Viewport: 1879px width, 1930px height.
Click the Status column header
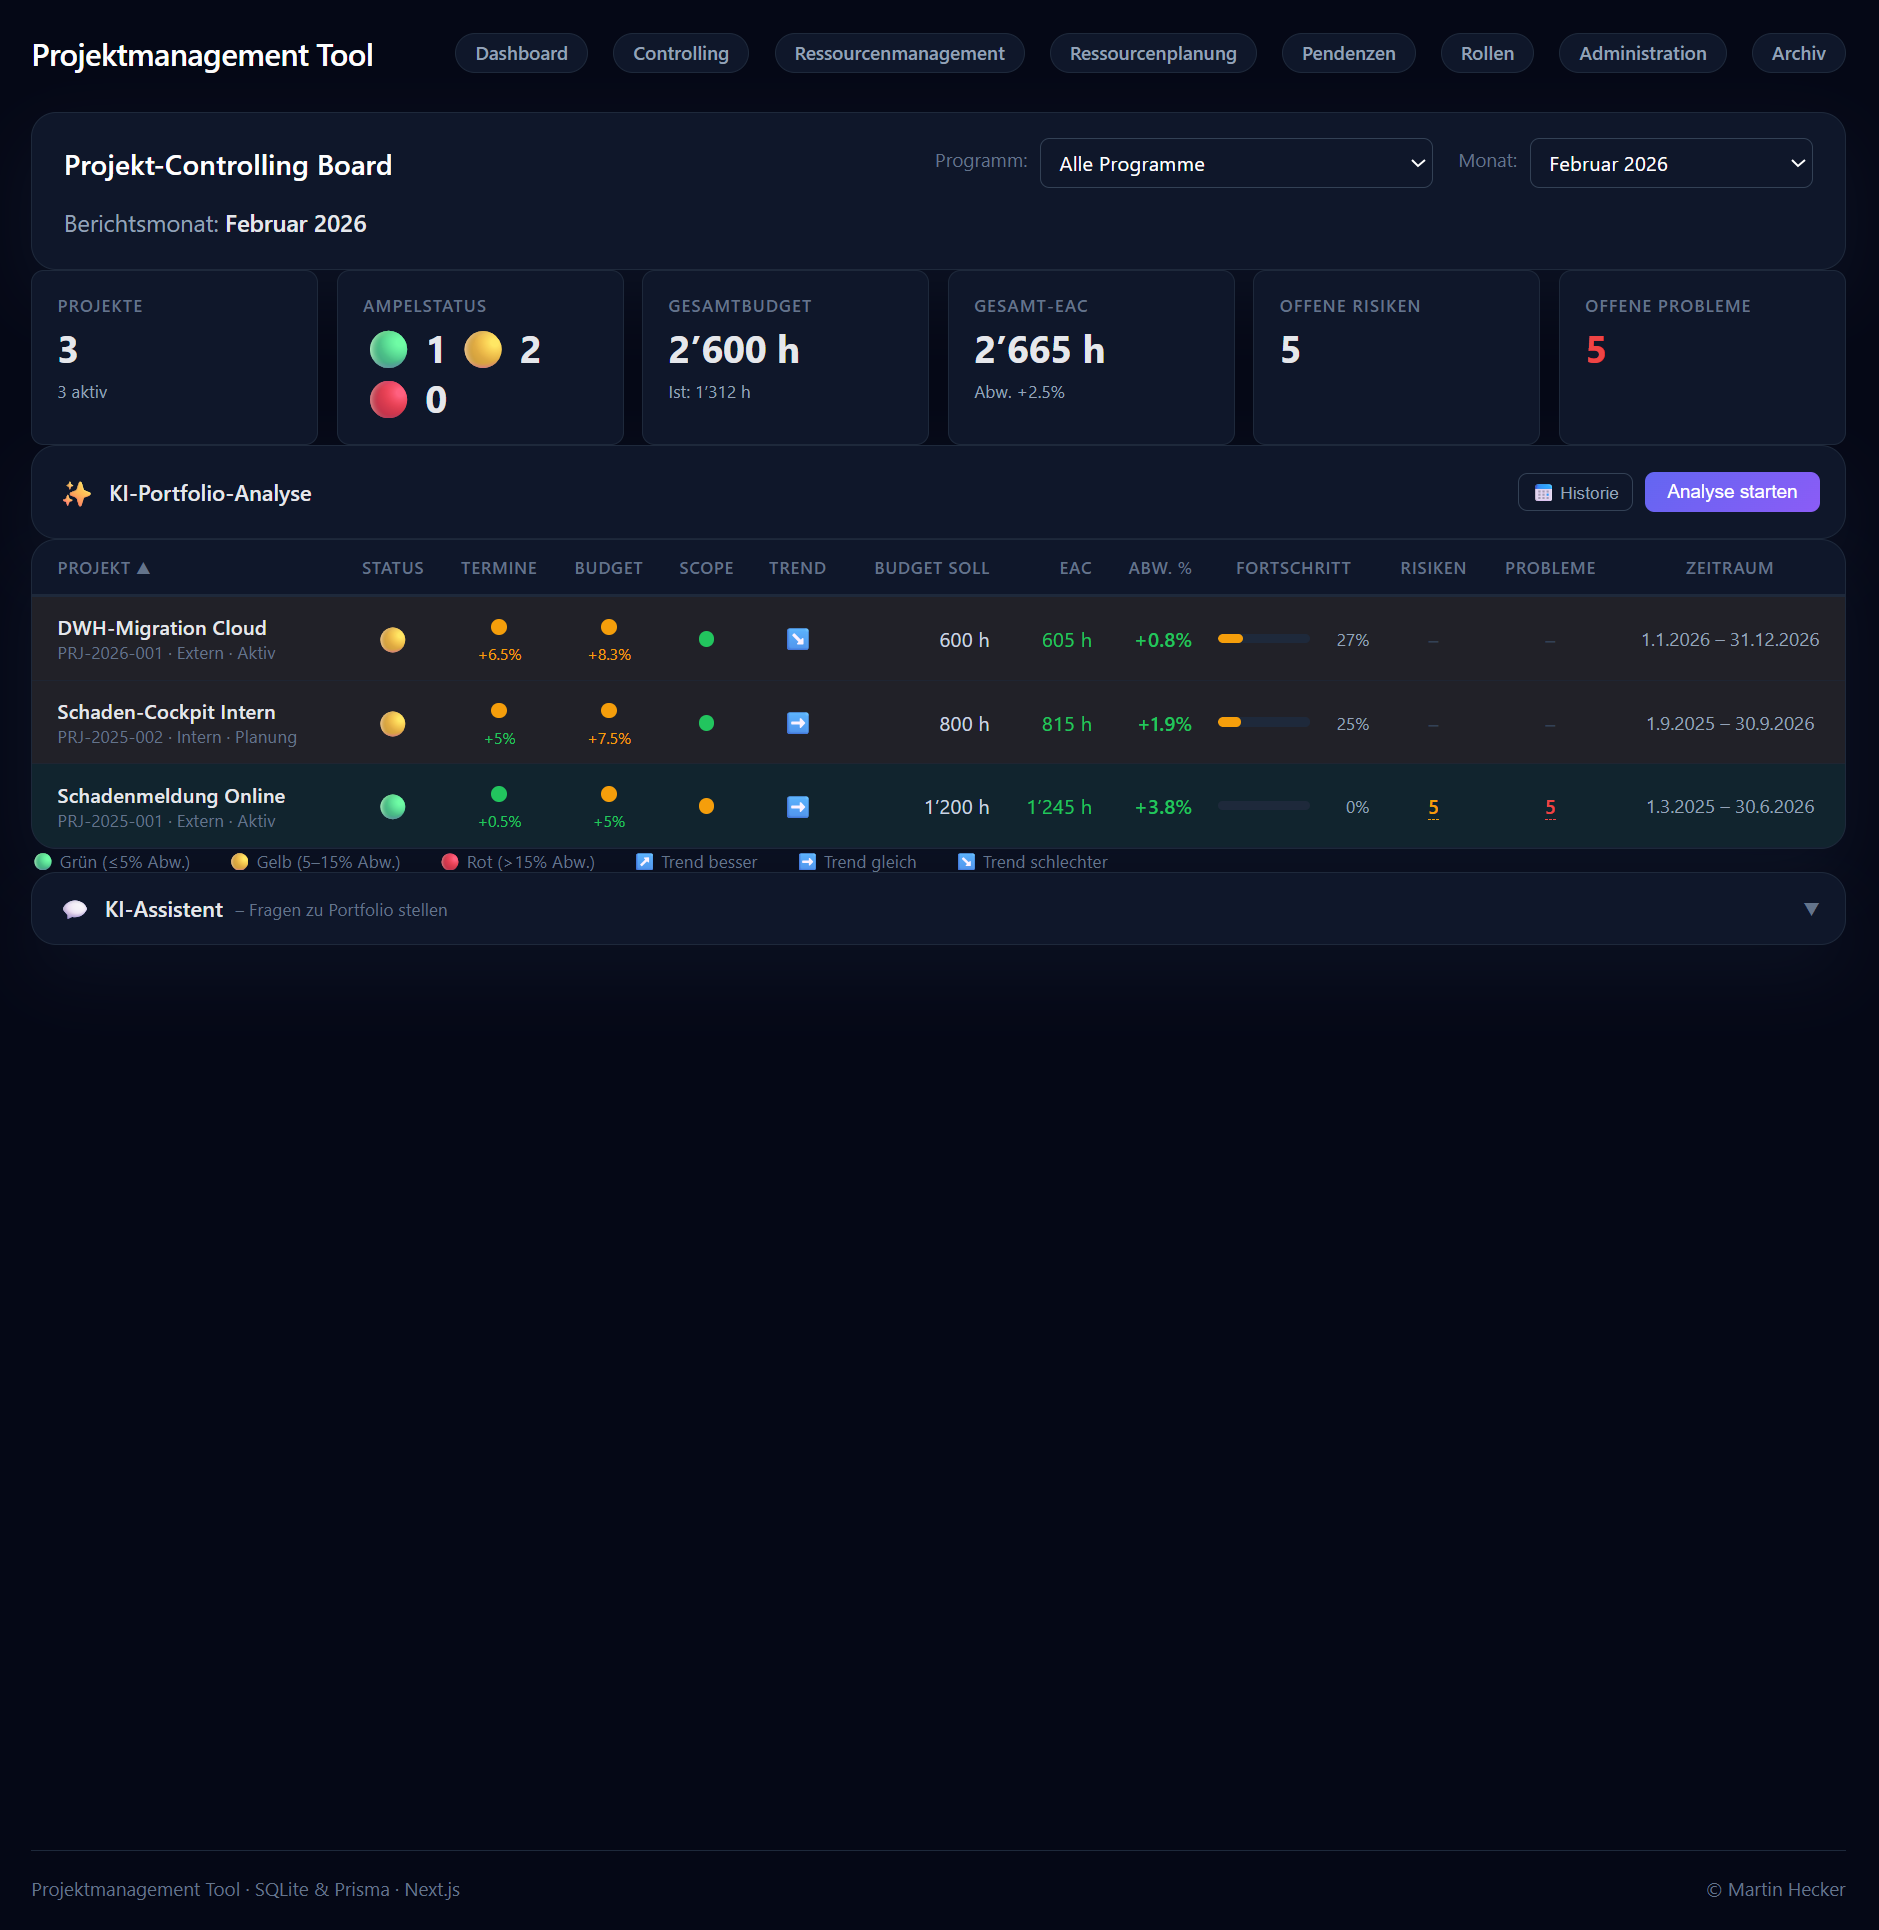click(393, 568)
